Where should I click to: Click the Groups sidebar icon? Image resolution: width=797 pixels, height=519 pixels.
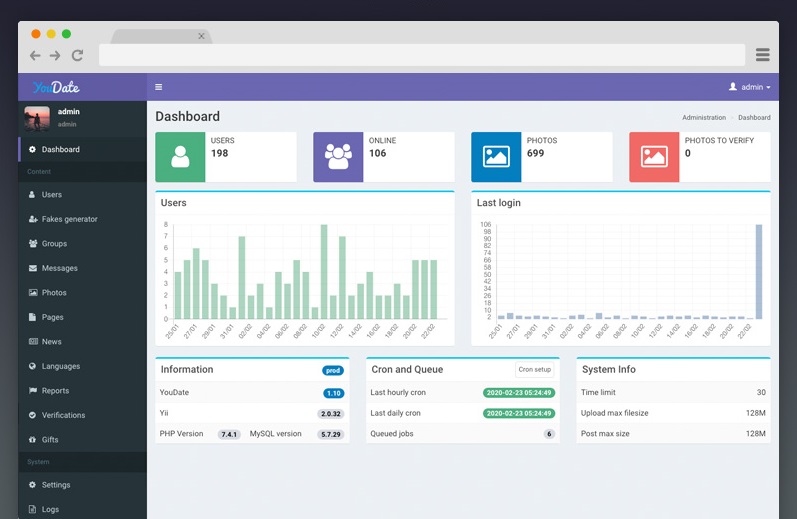point(33,244)
